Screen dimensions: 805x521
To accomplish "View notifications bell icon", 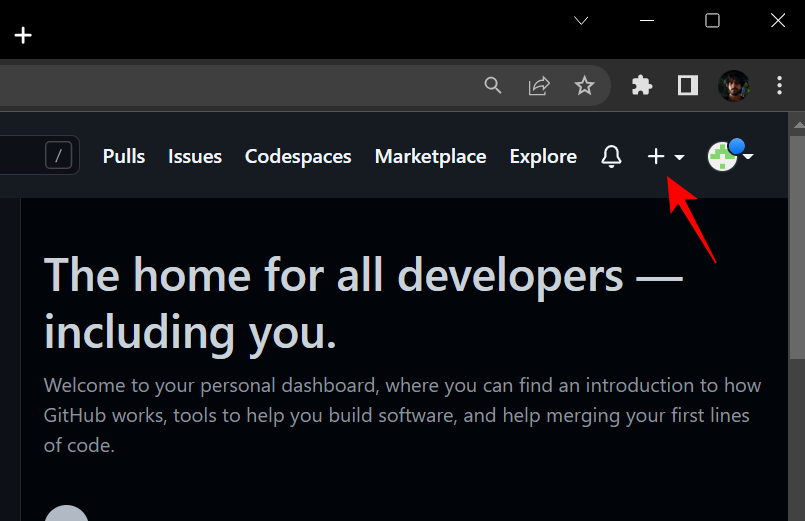I will coord(611,156).
